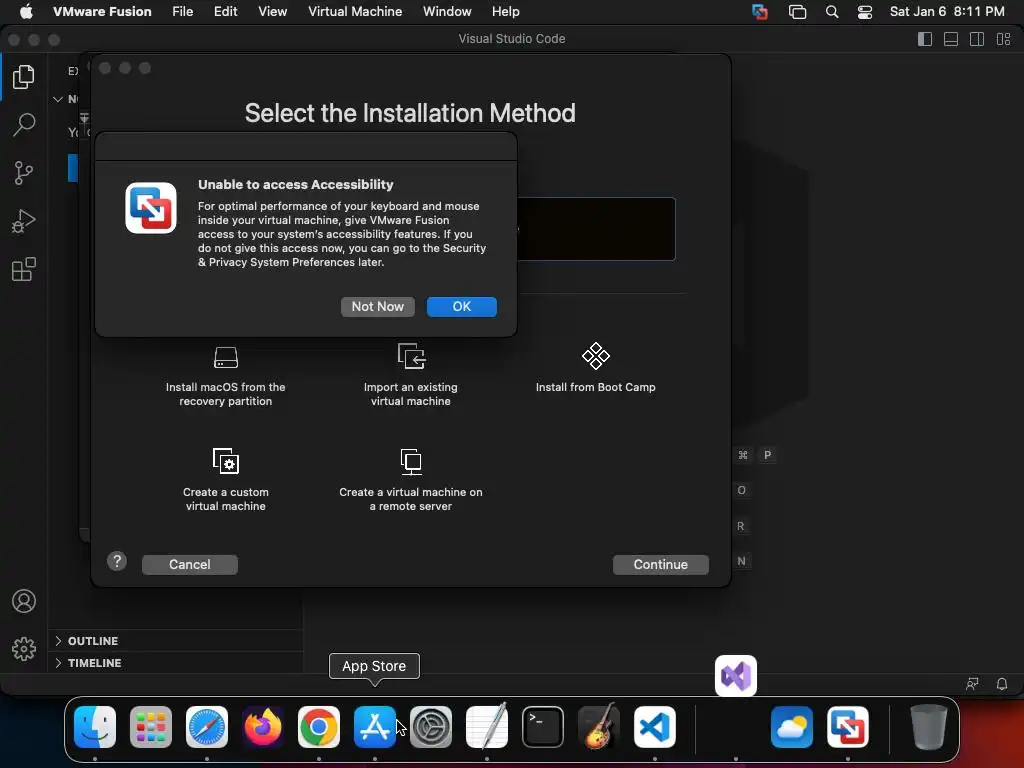Open Control Center in menu bar

click(865, 12)
